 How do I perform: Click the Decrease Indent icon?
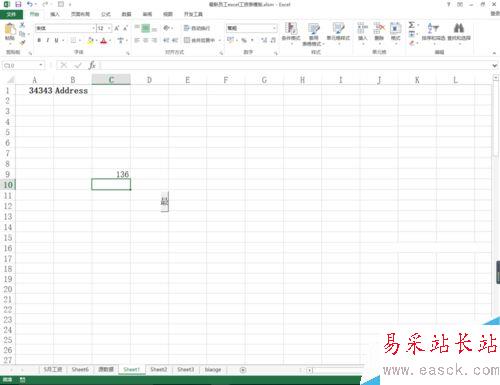pyautogui.click(x=166, y=40)
